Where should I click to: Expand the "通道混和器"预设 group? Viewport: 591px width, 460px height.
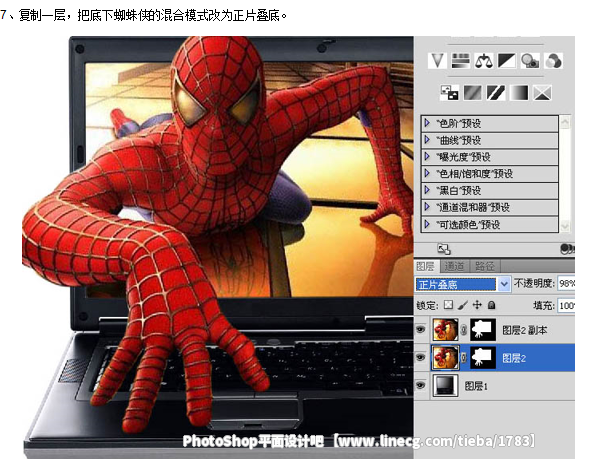(427, 207)
